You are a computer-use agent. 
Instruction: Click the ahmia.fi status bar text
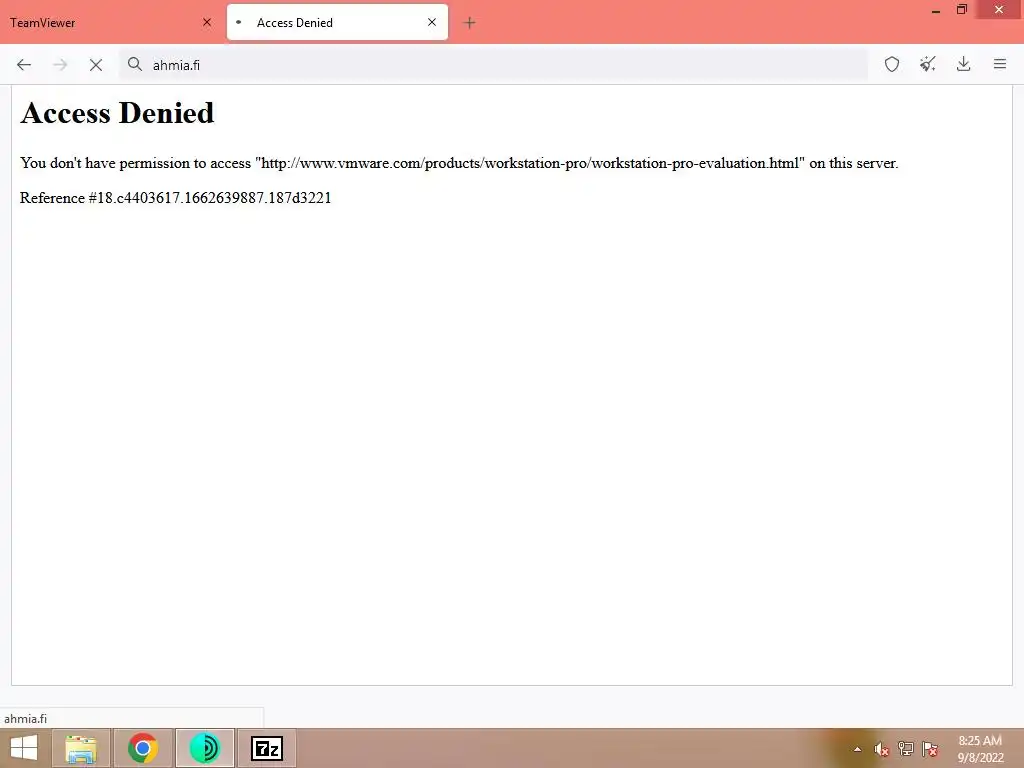[25, 718]
